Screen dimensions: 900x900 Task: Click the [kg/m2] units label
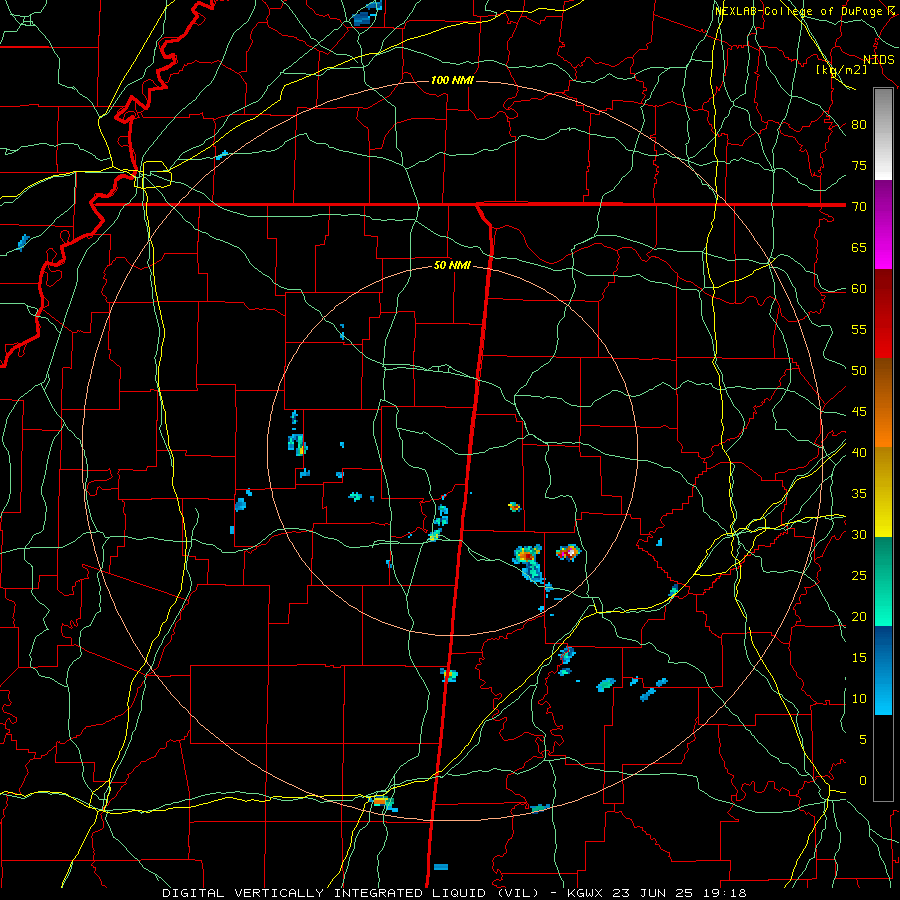coord(842,70)
